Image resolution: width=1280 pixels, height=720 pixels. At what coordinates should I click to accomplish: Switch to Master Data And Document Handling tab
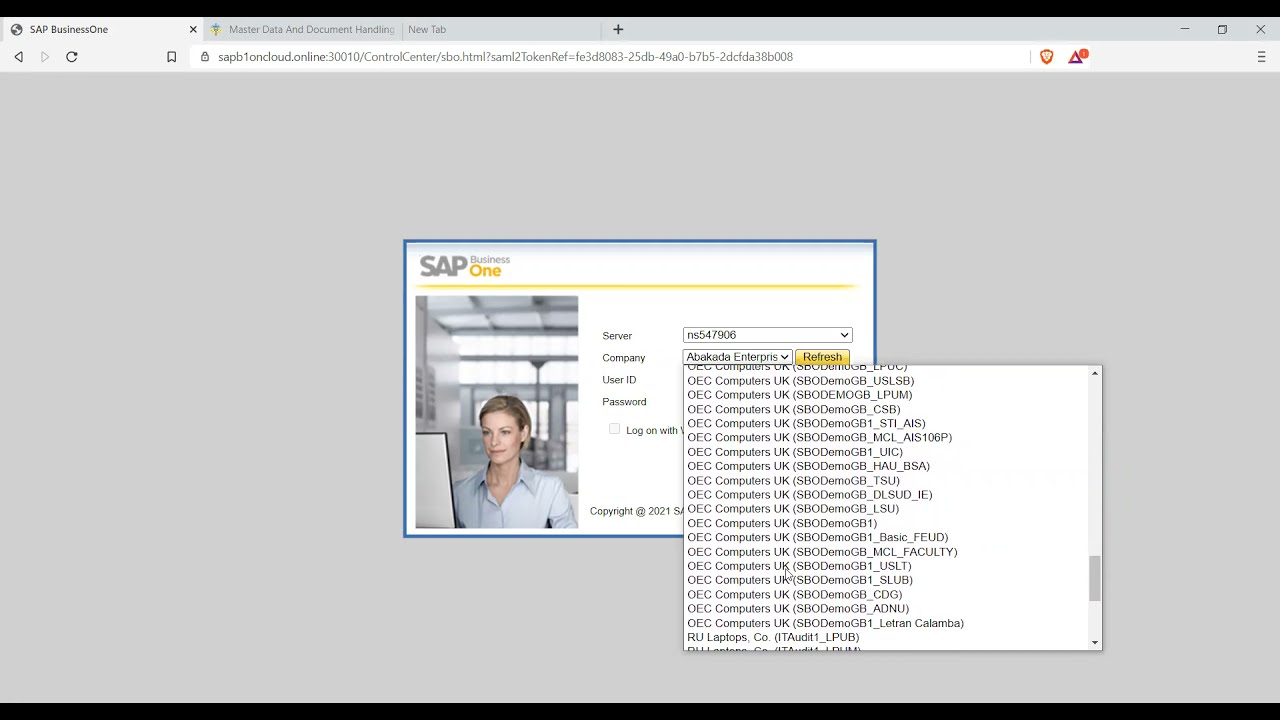[x=303, y=29]
